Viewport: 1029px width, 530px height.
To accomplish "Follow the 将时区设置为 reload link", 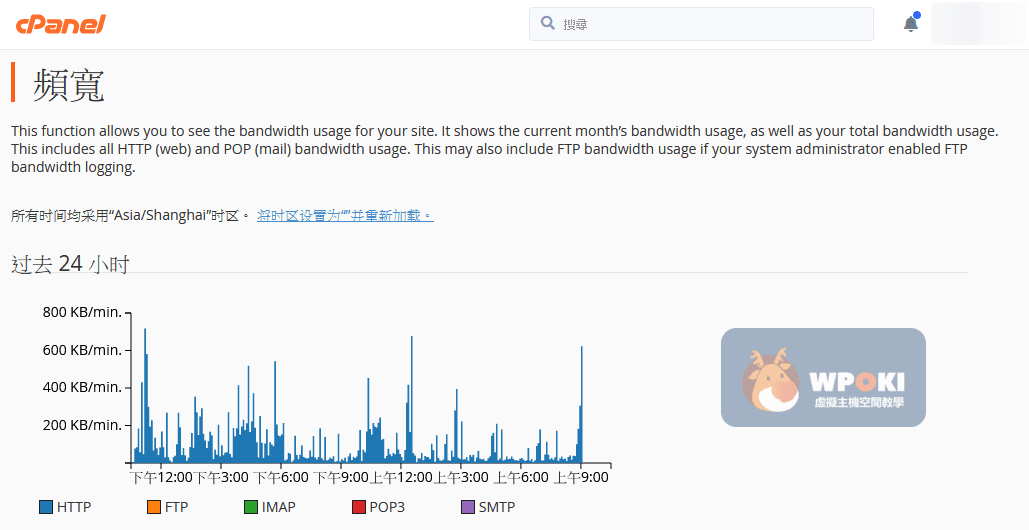I will (x=344, y=216).
